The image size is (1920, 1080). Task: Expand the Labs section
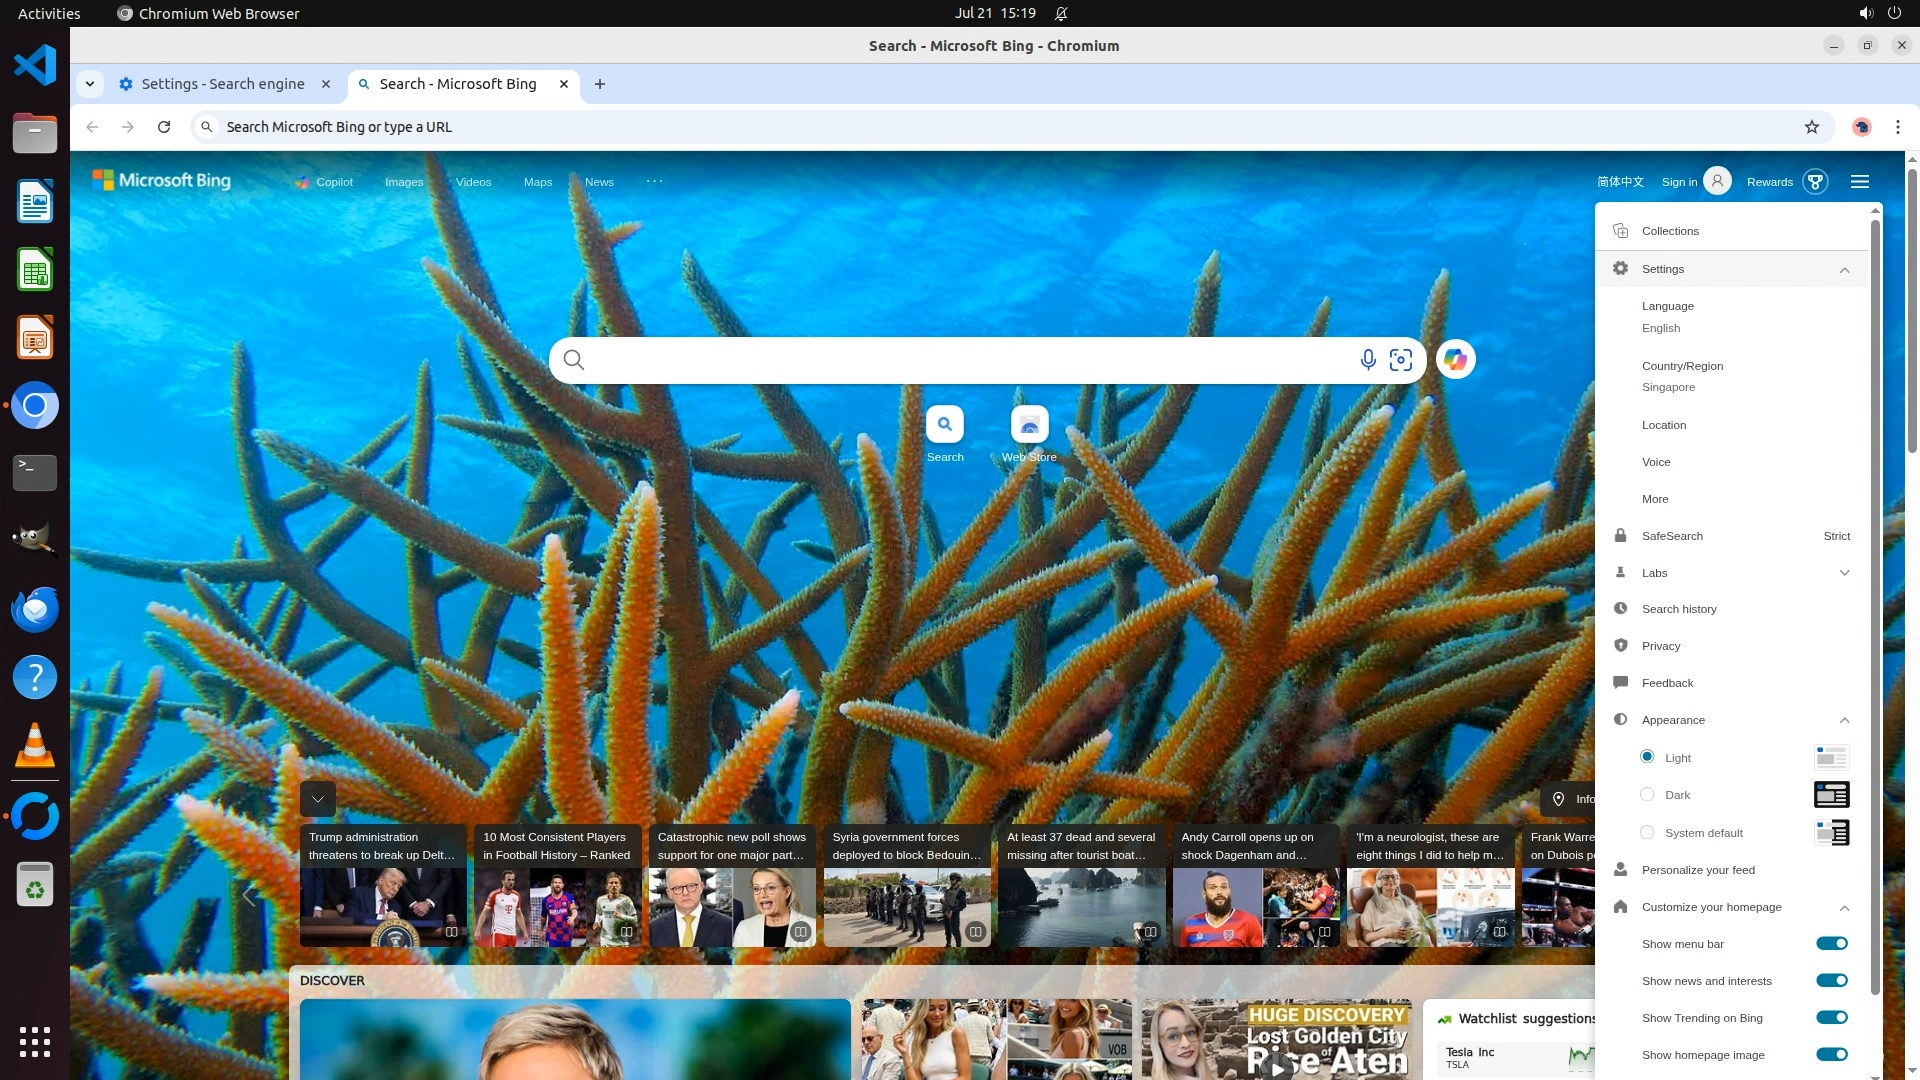click(x=1844, y=573)
